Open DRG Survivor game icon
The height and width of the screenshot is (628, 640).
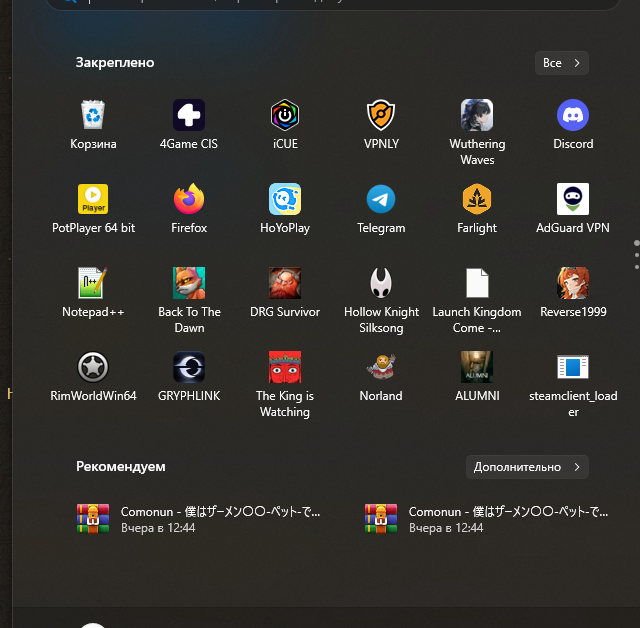point(285,283)
